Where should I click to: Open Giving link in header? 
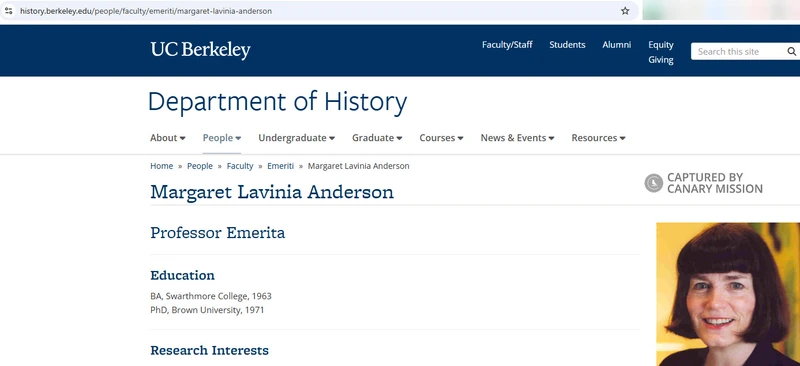[661, 60]
